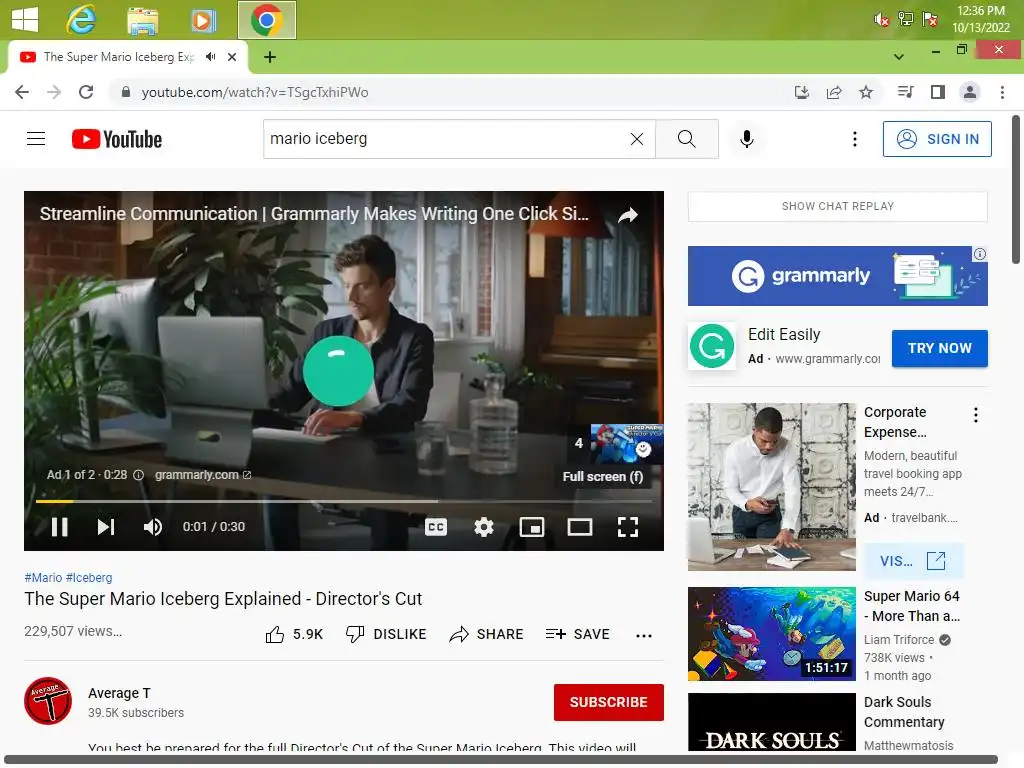Open options menu for Corporate Expense ad

tap(975, 415)
